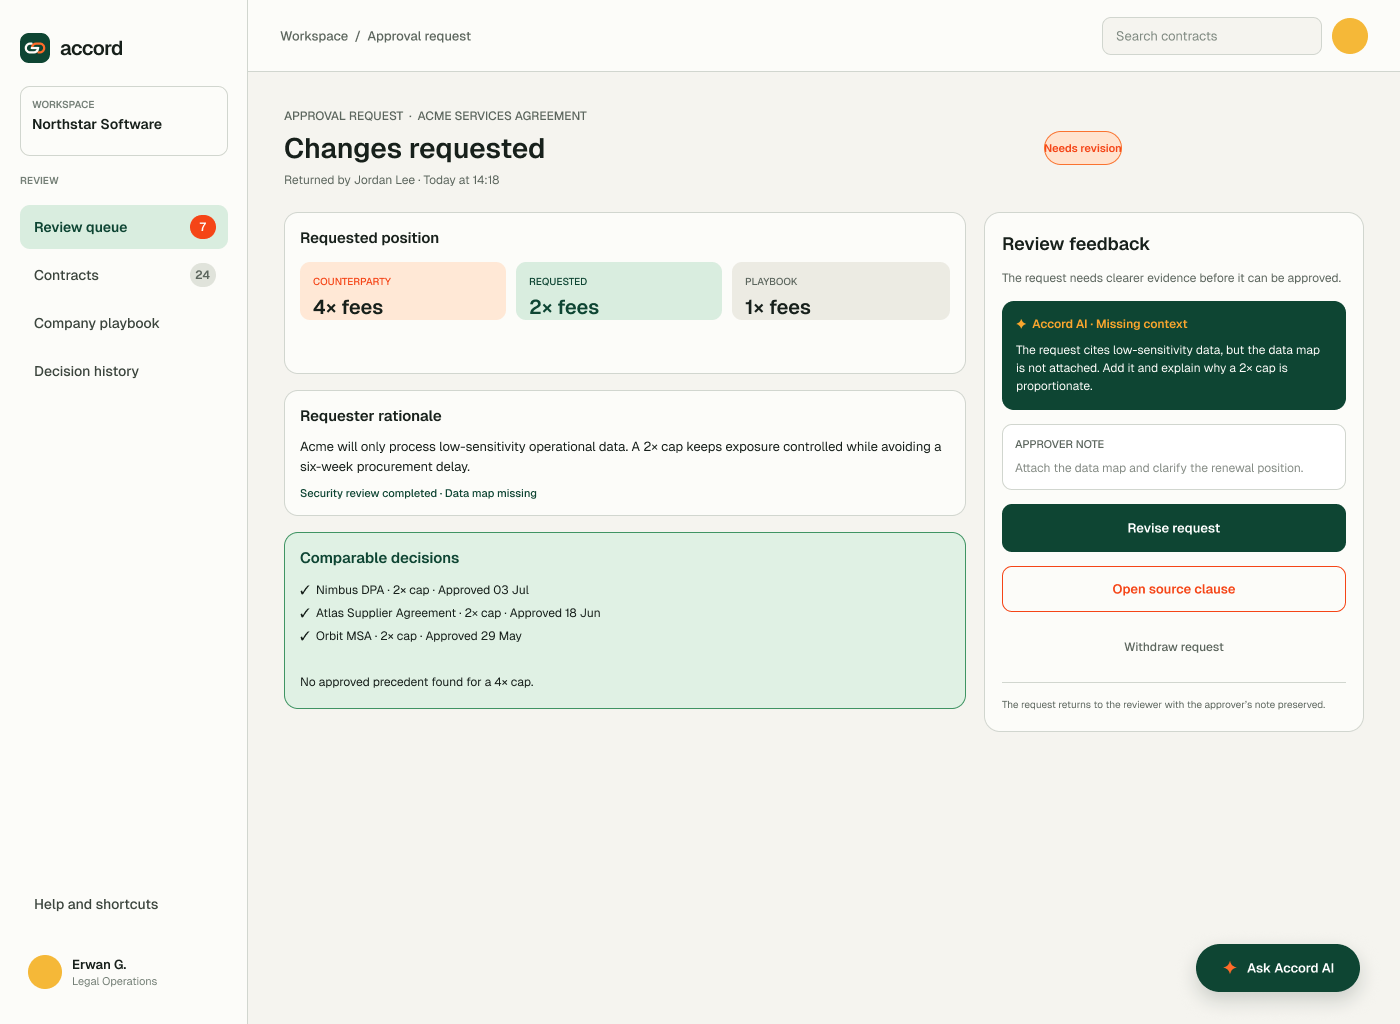Click Withdraw request link

(x=1174, y=647)
